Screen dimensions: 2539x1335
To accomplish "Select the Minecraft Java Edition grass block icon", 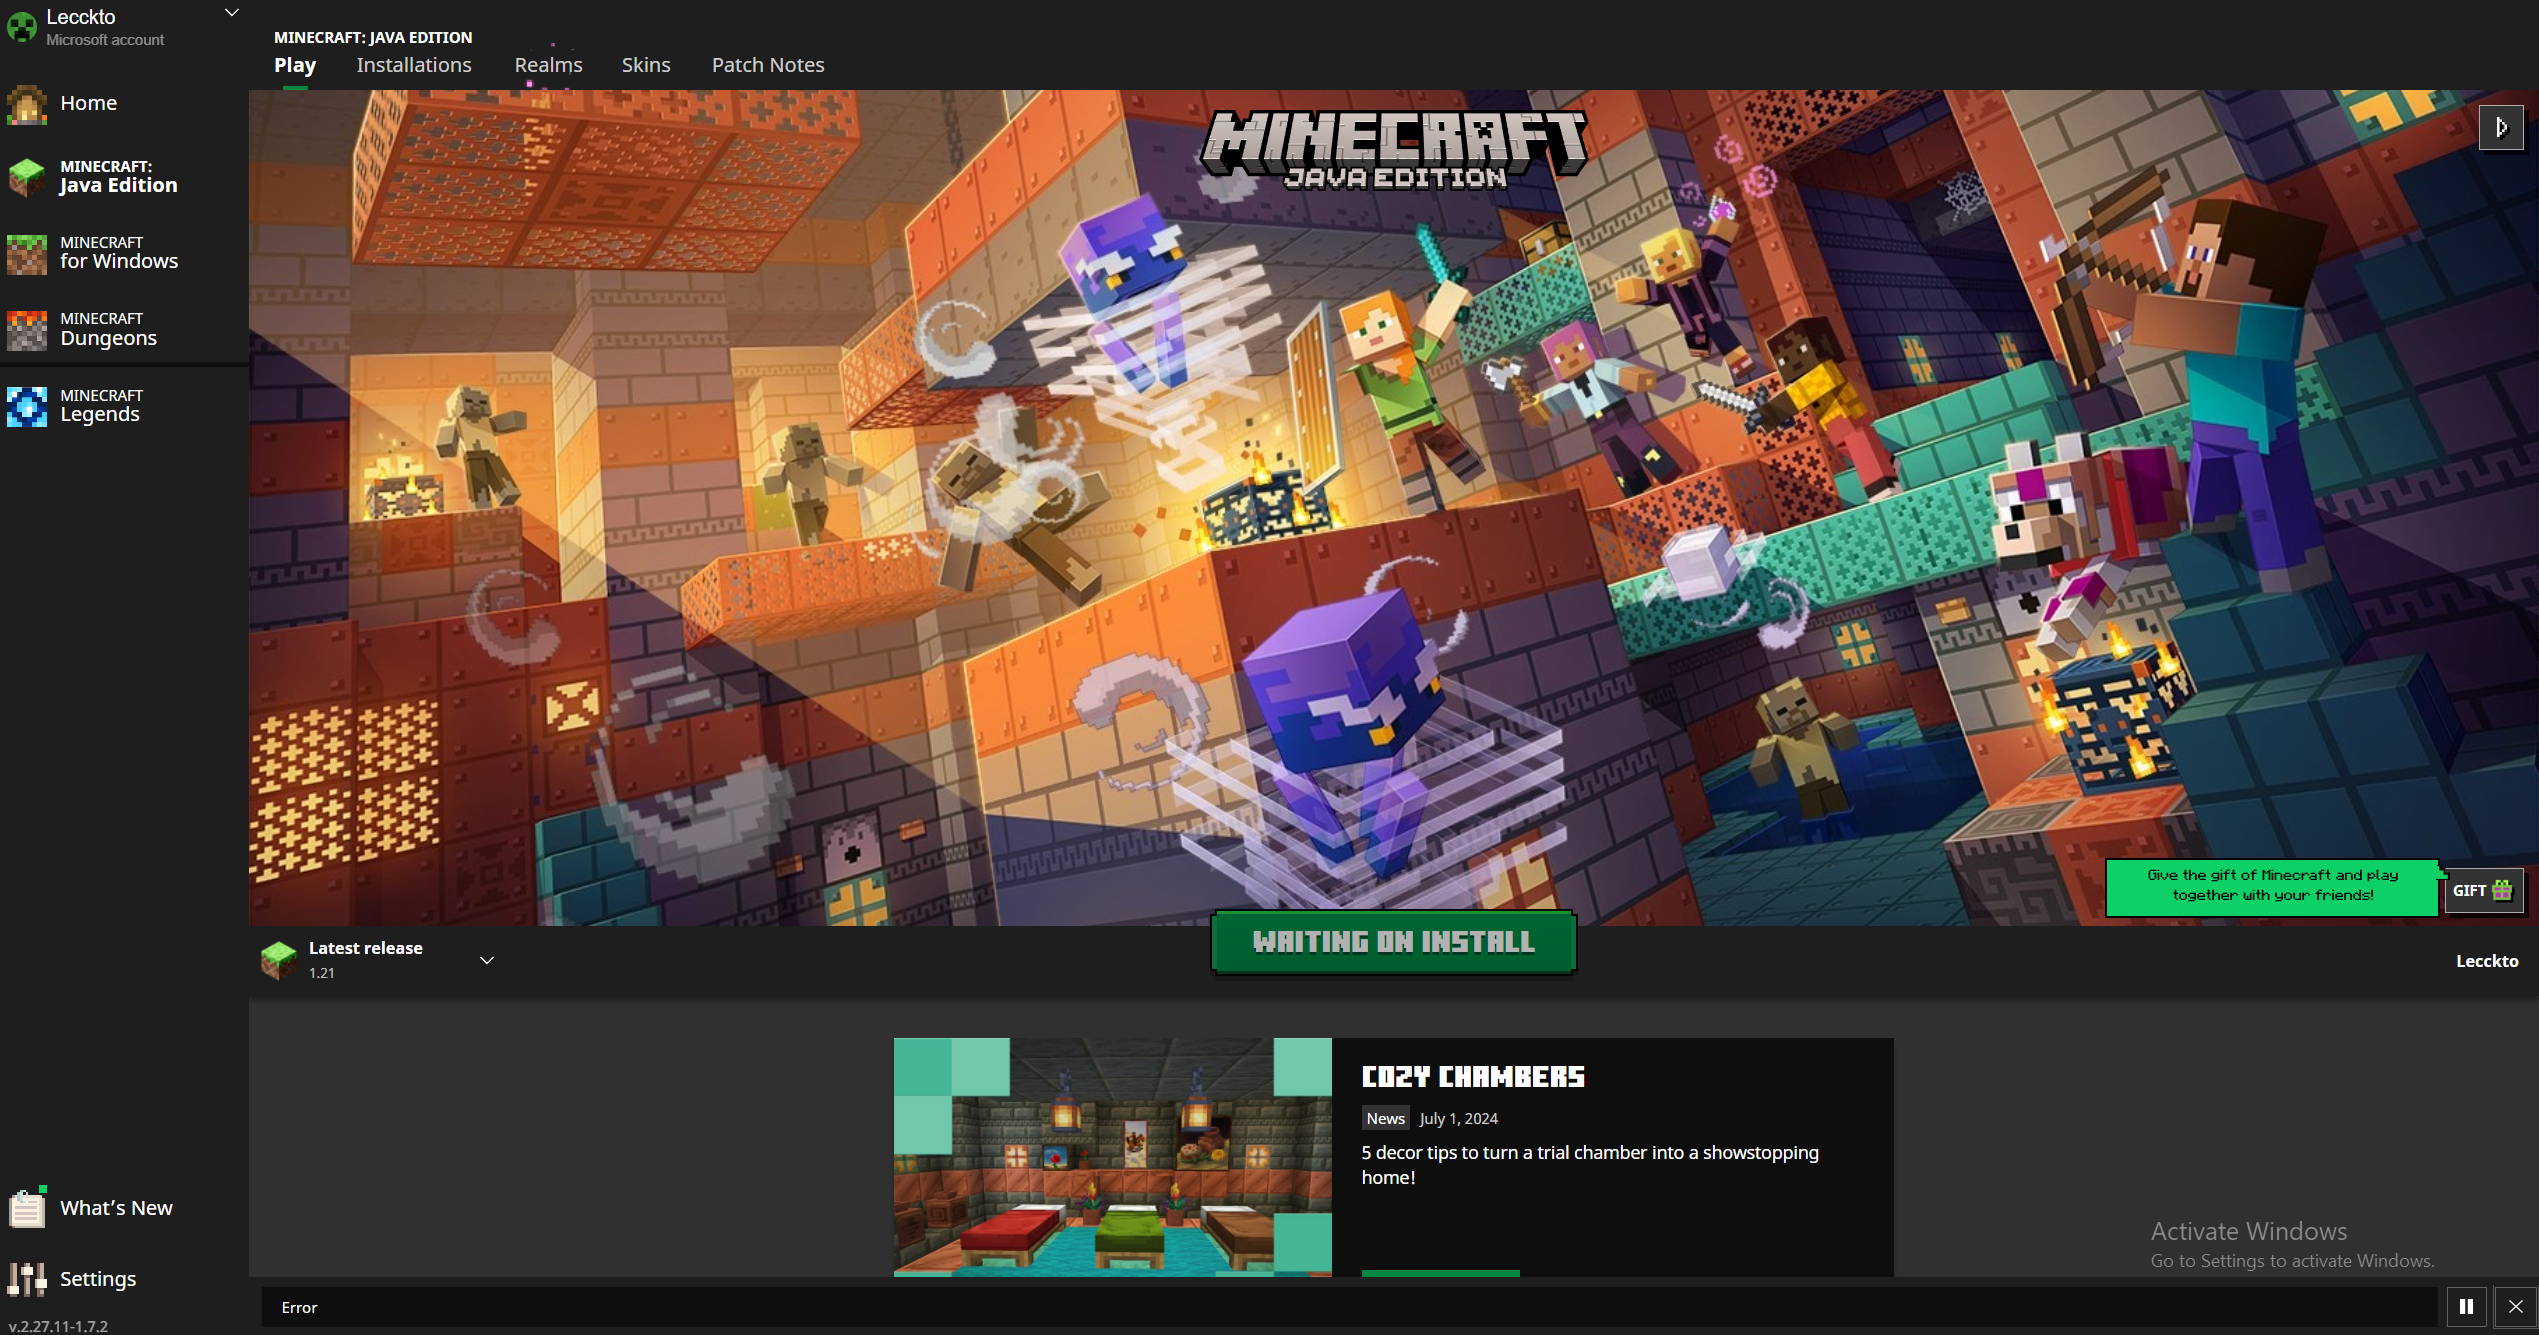I will click(x=27, y=177).
